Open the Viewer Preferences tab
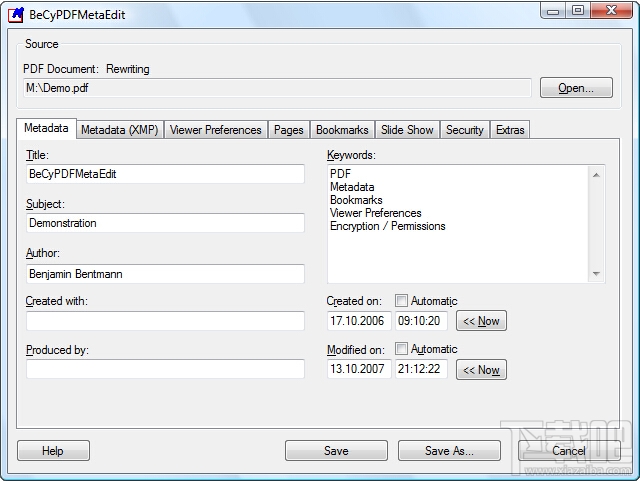The width and height of the screenshot is (640, 481). tap(216, 130)
